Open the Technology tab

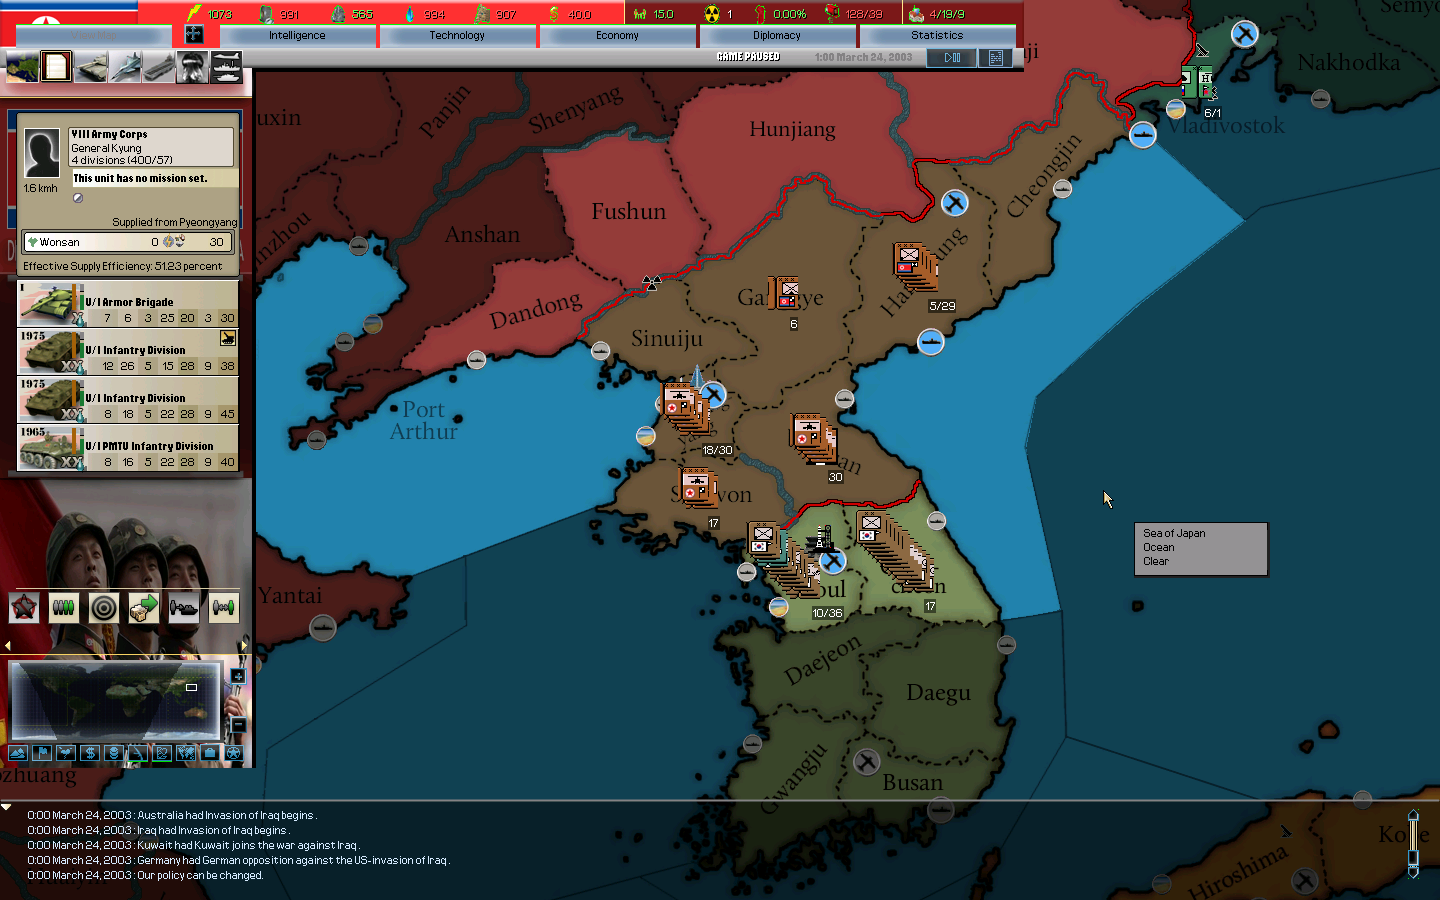coord(457,35)
